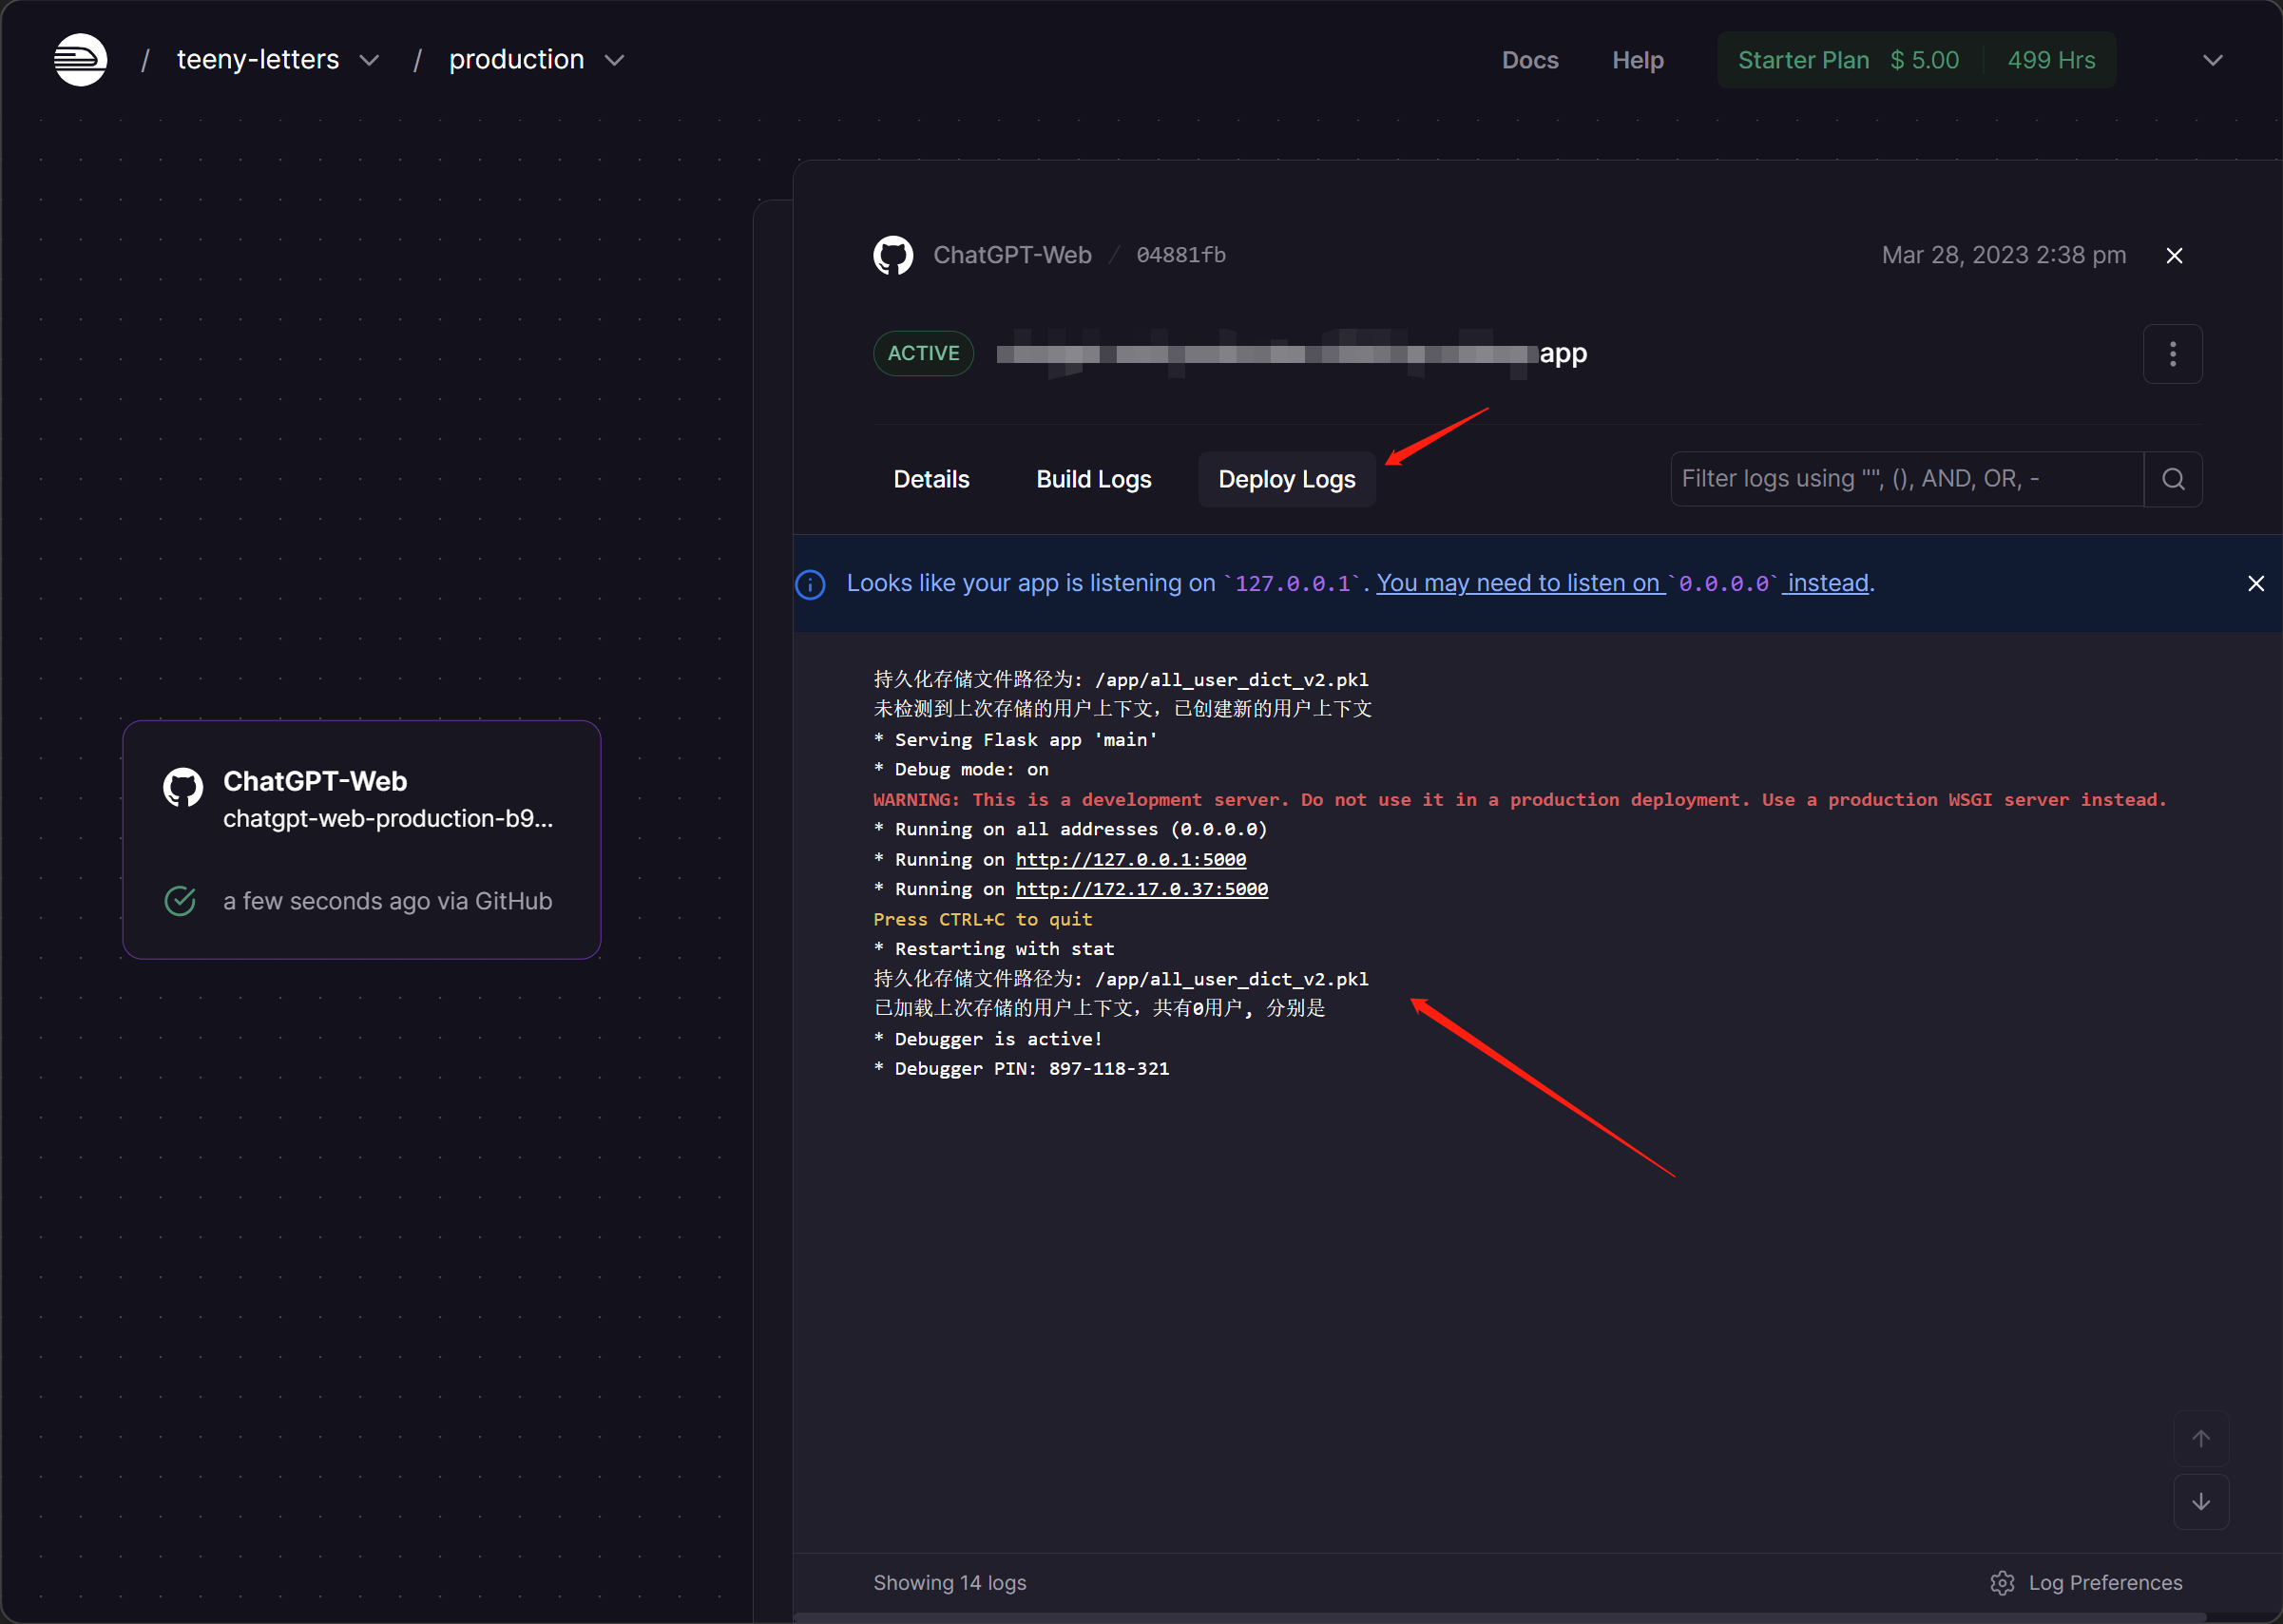Click the Log Preferences gear icon
Viewport: 2283px width, 1624px height.
tap(2002, 1583)
